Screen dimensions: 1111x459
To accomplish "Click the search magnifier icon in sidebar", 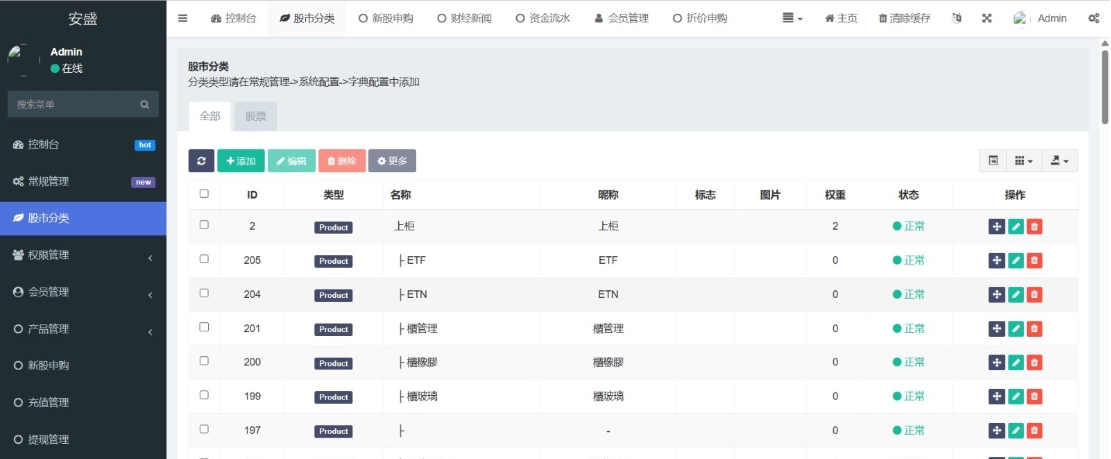I will 144,104.
